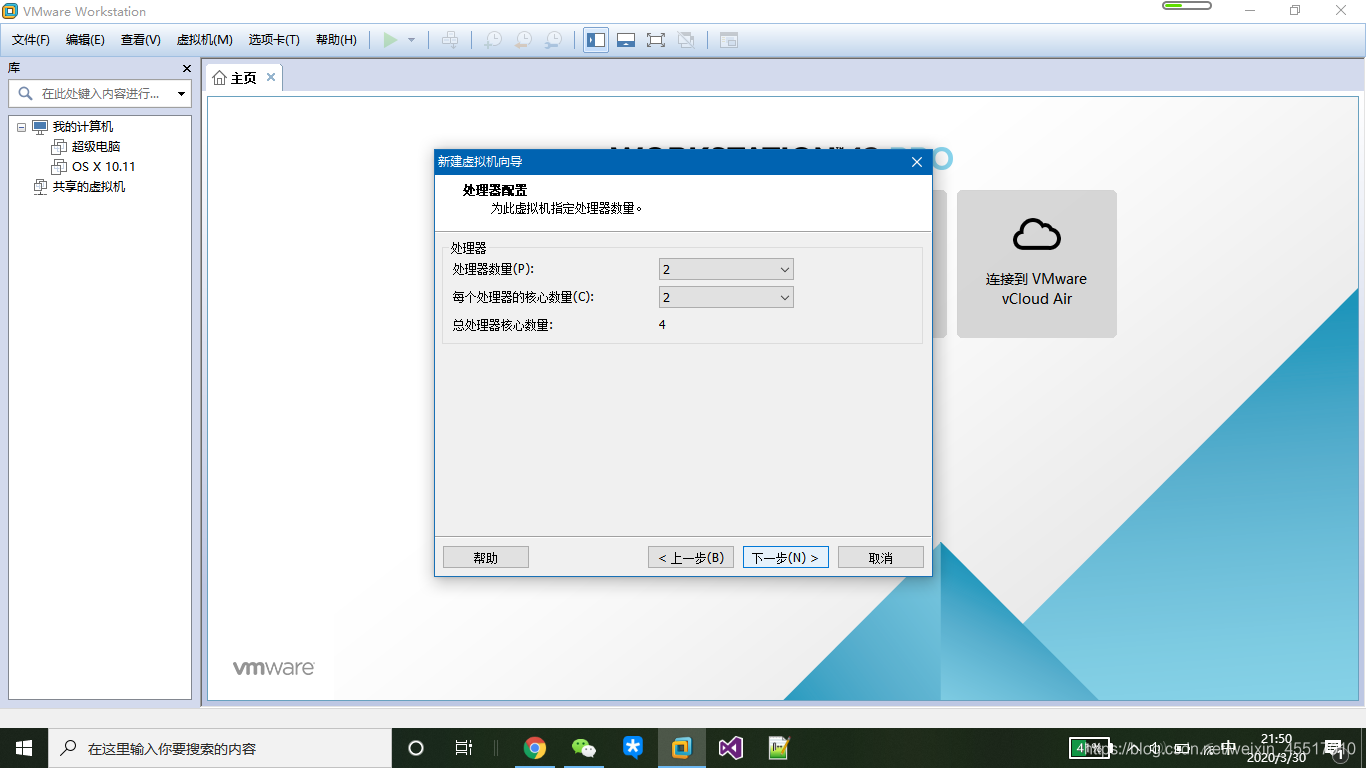Open Visual Studio from the taskbar
Viewport: 1366px width, 768px height.
[x=731, y=748]
